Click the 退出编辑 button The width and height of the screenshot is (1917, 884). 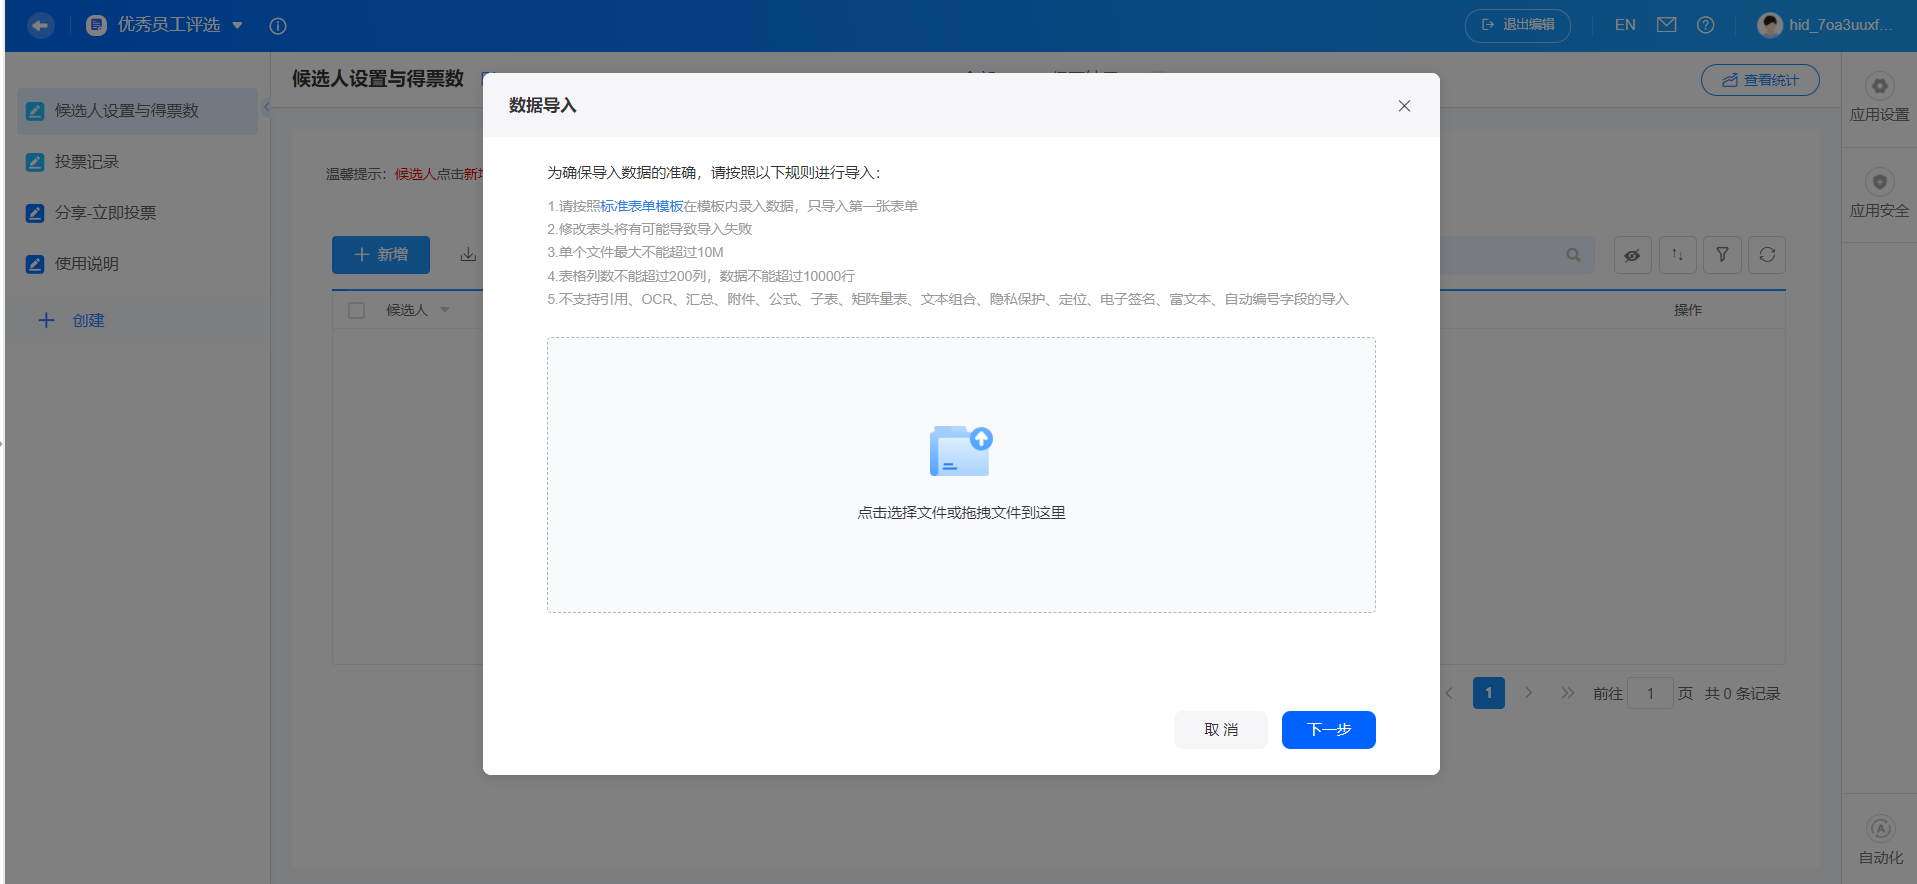(x=1517, y=25)
